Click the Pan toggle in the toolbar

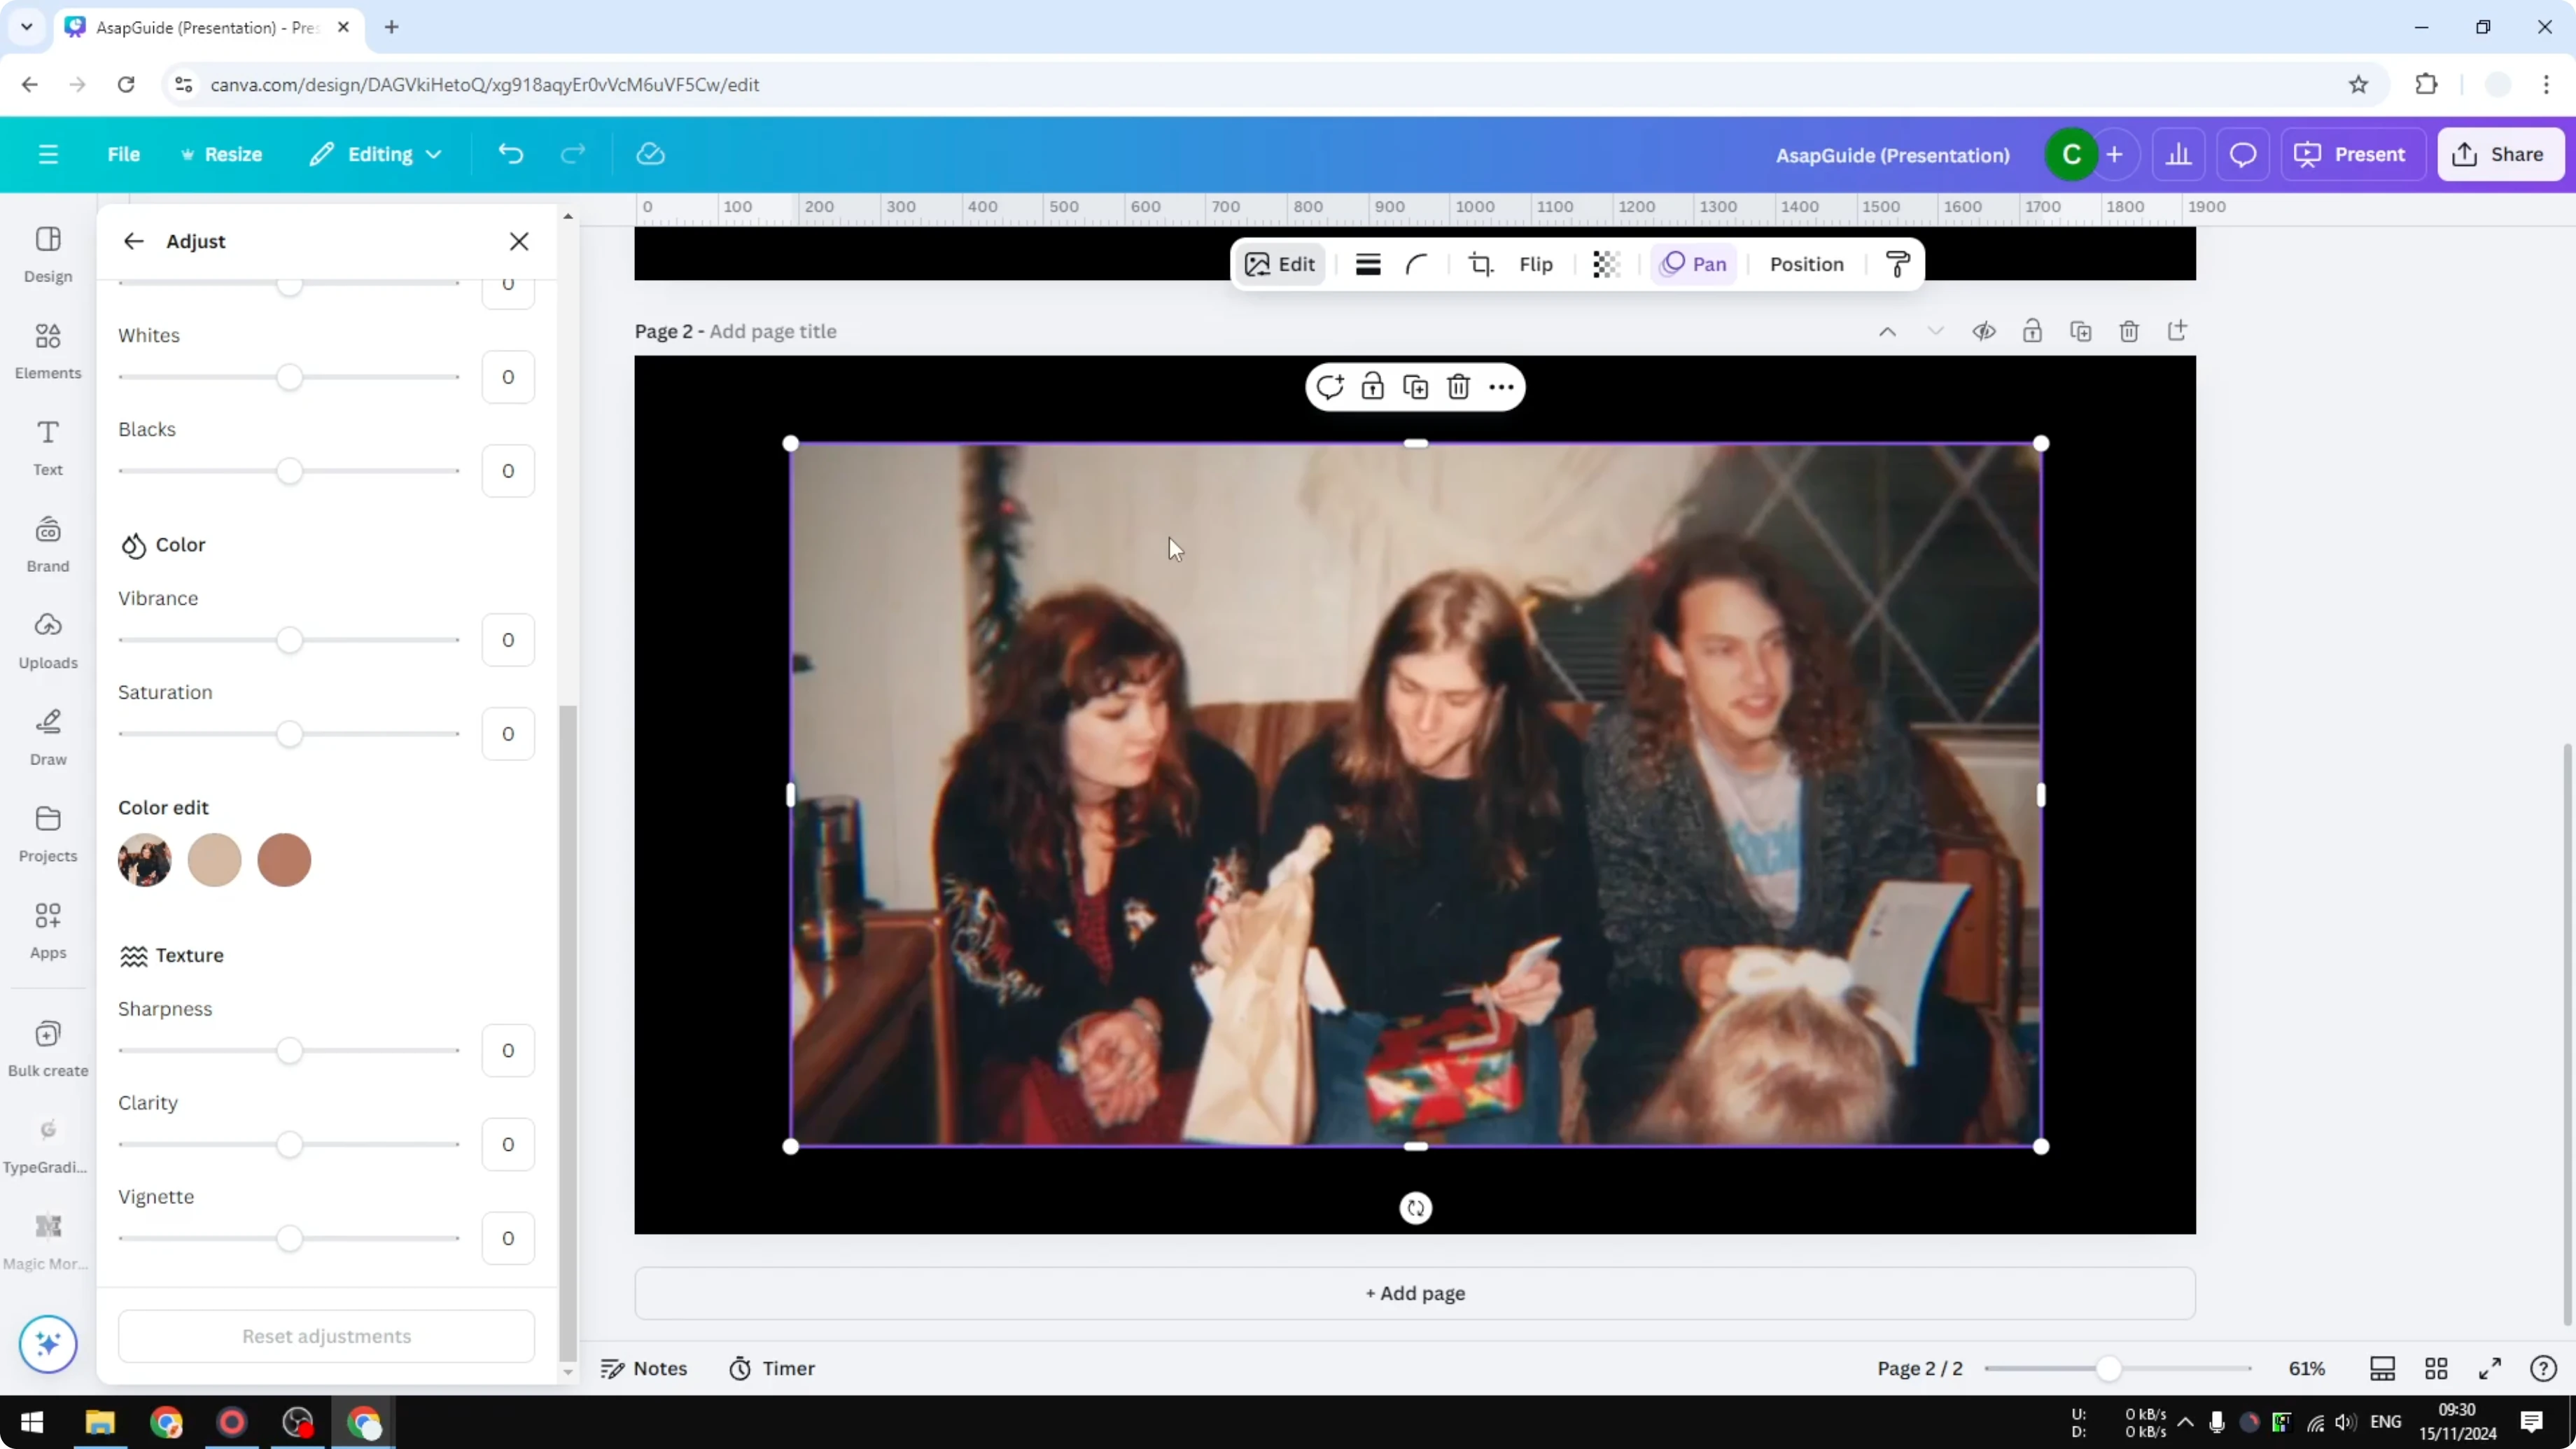click(x=1694, y=264)
